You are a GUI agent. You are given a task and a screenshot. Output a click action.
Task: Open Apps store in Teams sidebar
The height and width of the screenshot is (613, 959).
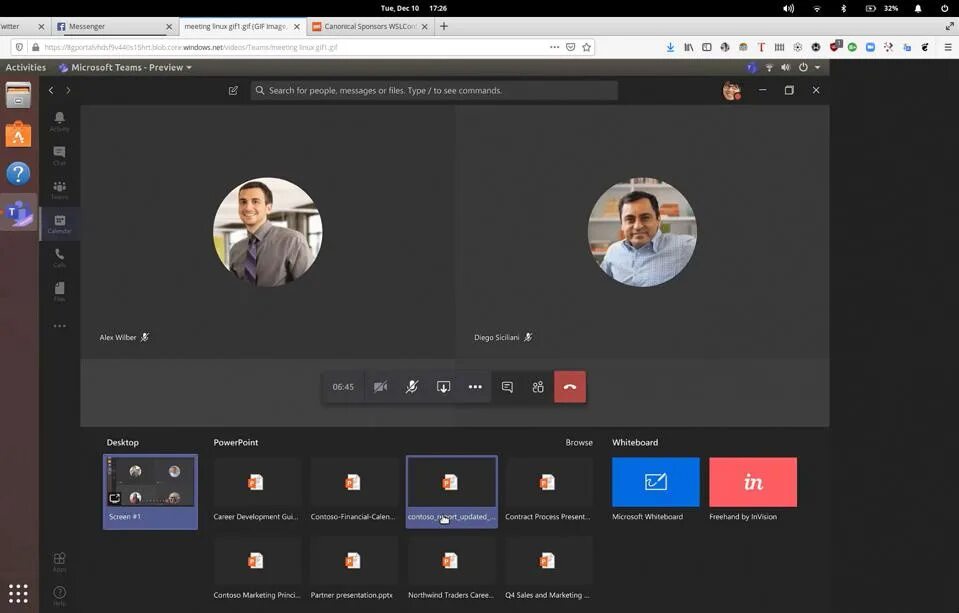click(x=59, y=562)
